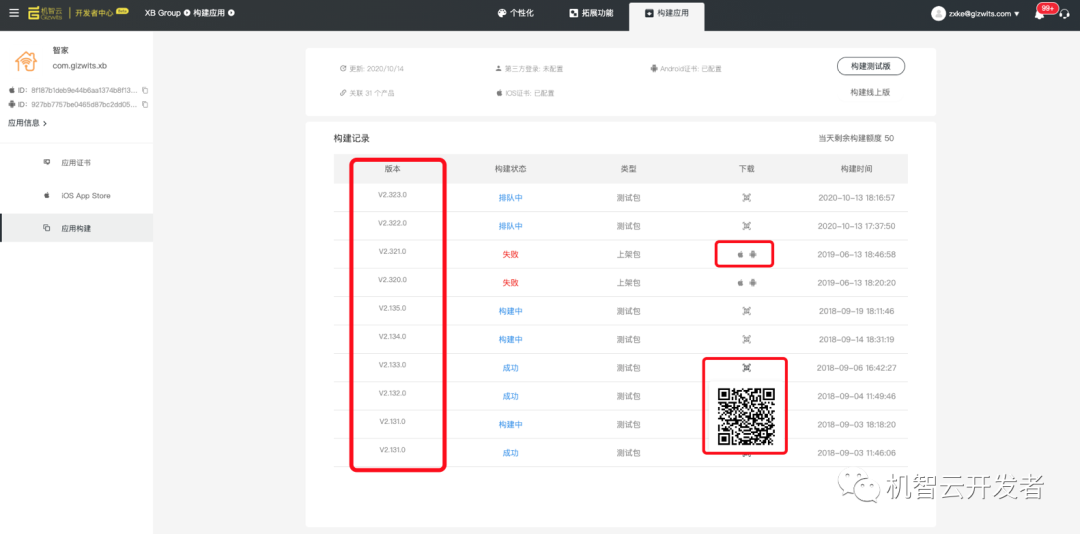
Task: Click 上架包 type in V2.321.0 row
Action: pos(628,254)
